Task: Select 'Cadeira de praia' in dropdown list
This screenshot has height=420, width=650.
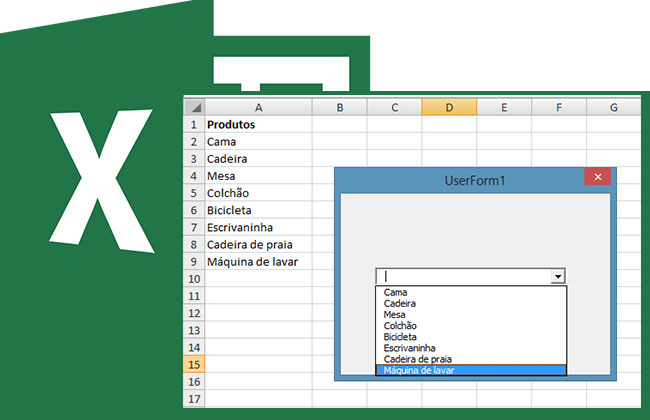Action: (x=471, y=359)
